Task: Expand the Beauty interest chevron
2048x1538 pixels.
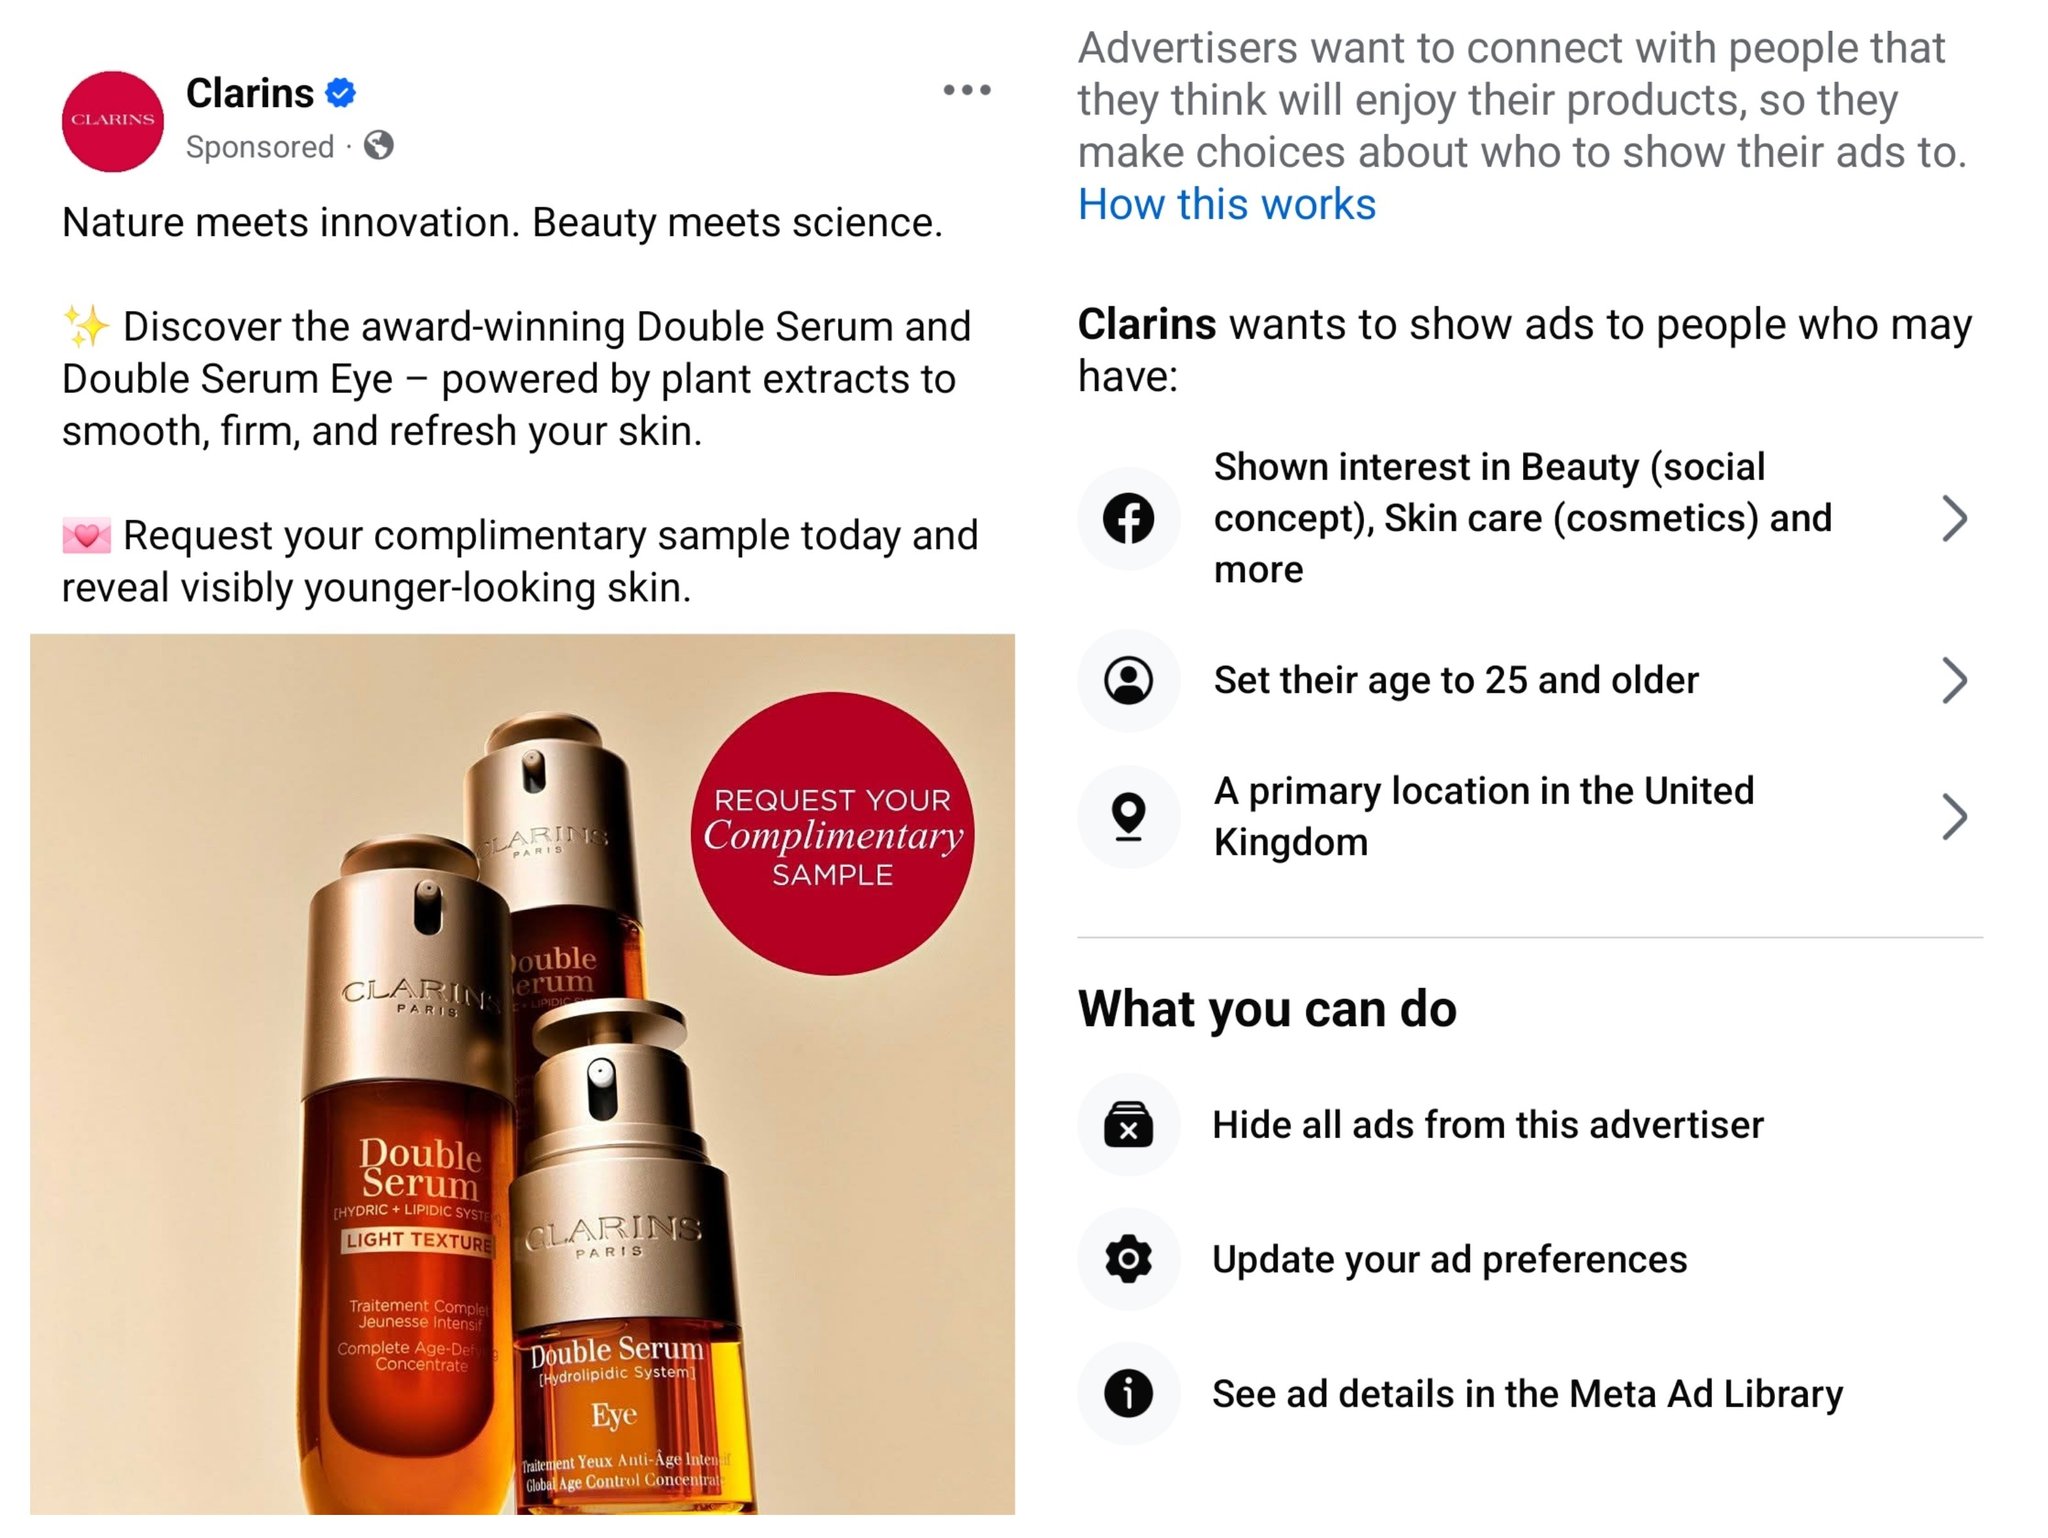Action: (x=1954, y=518)
